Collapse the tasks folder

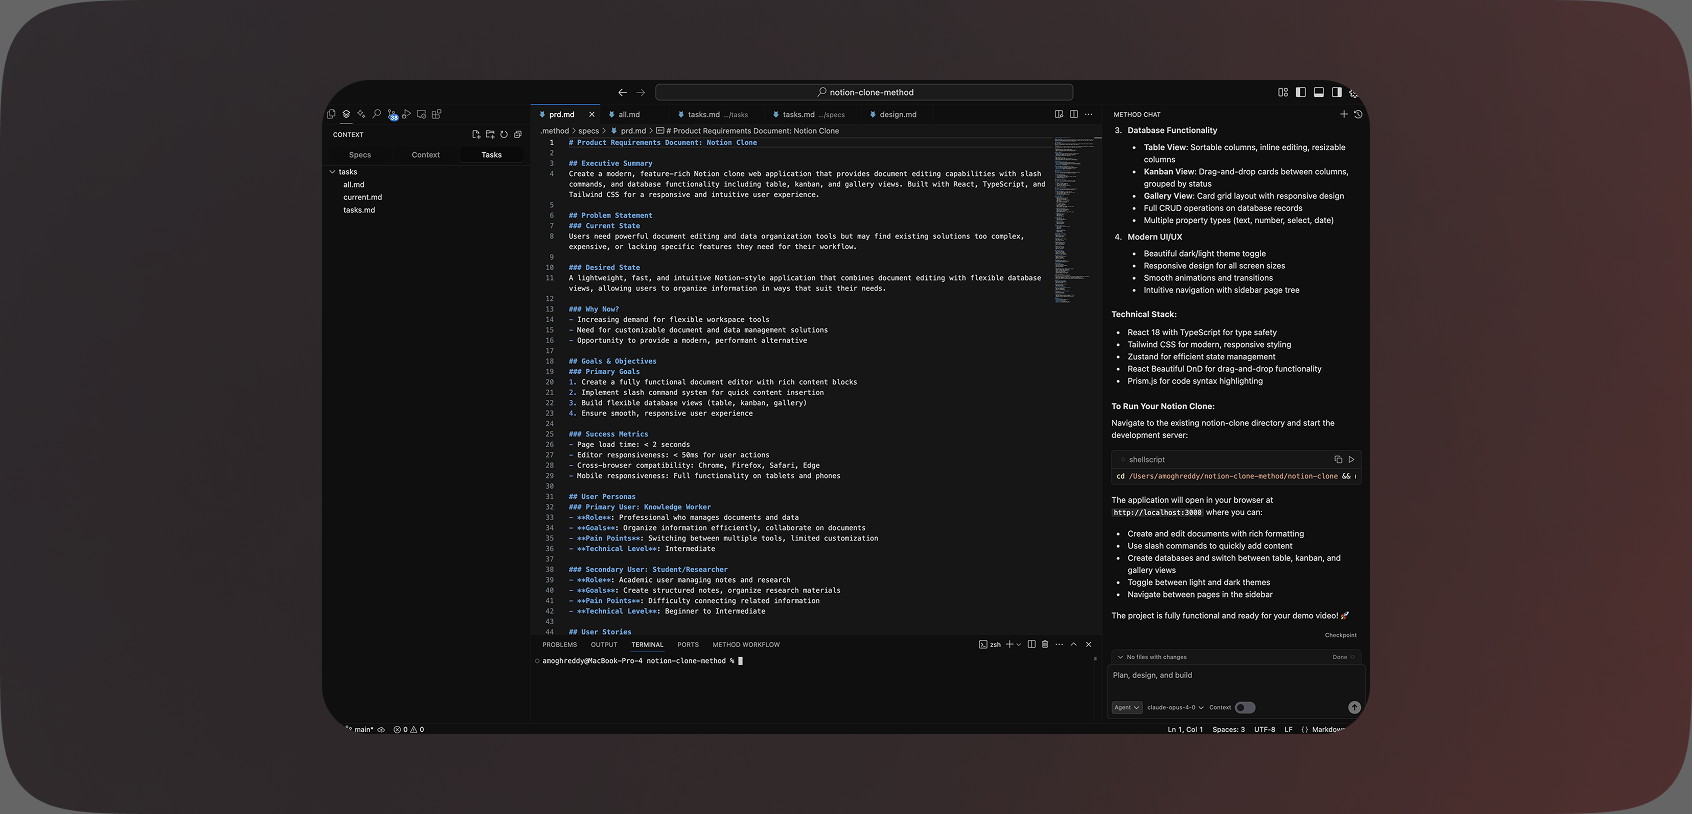(x=333, y=172)
